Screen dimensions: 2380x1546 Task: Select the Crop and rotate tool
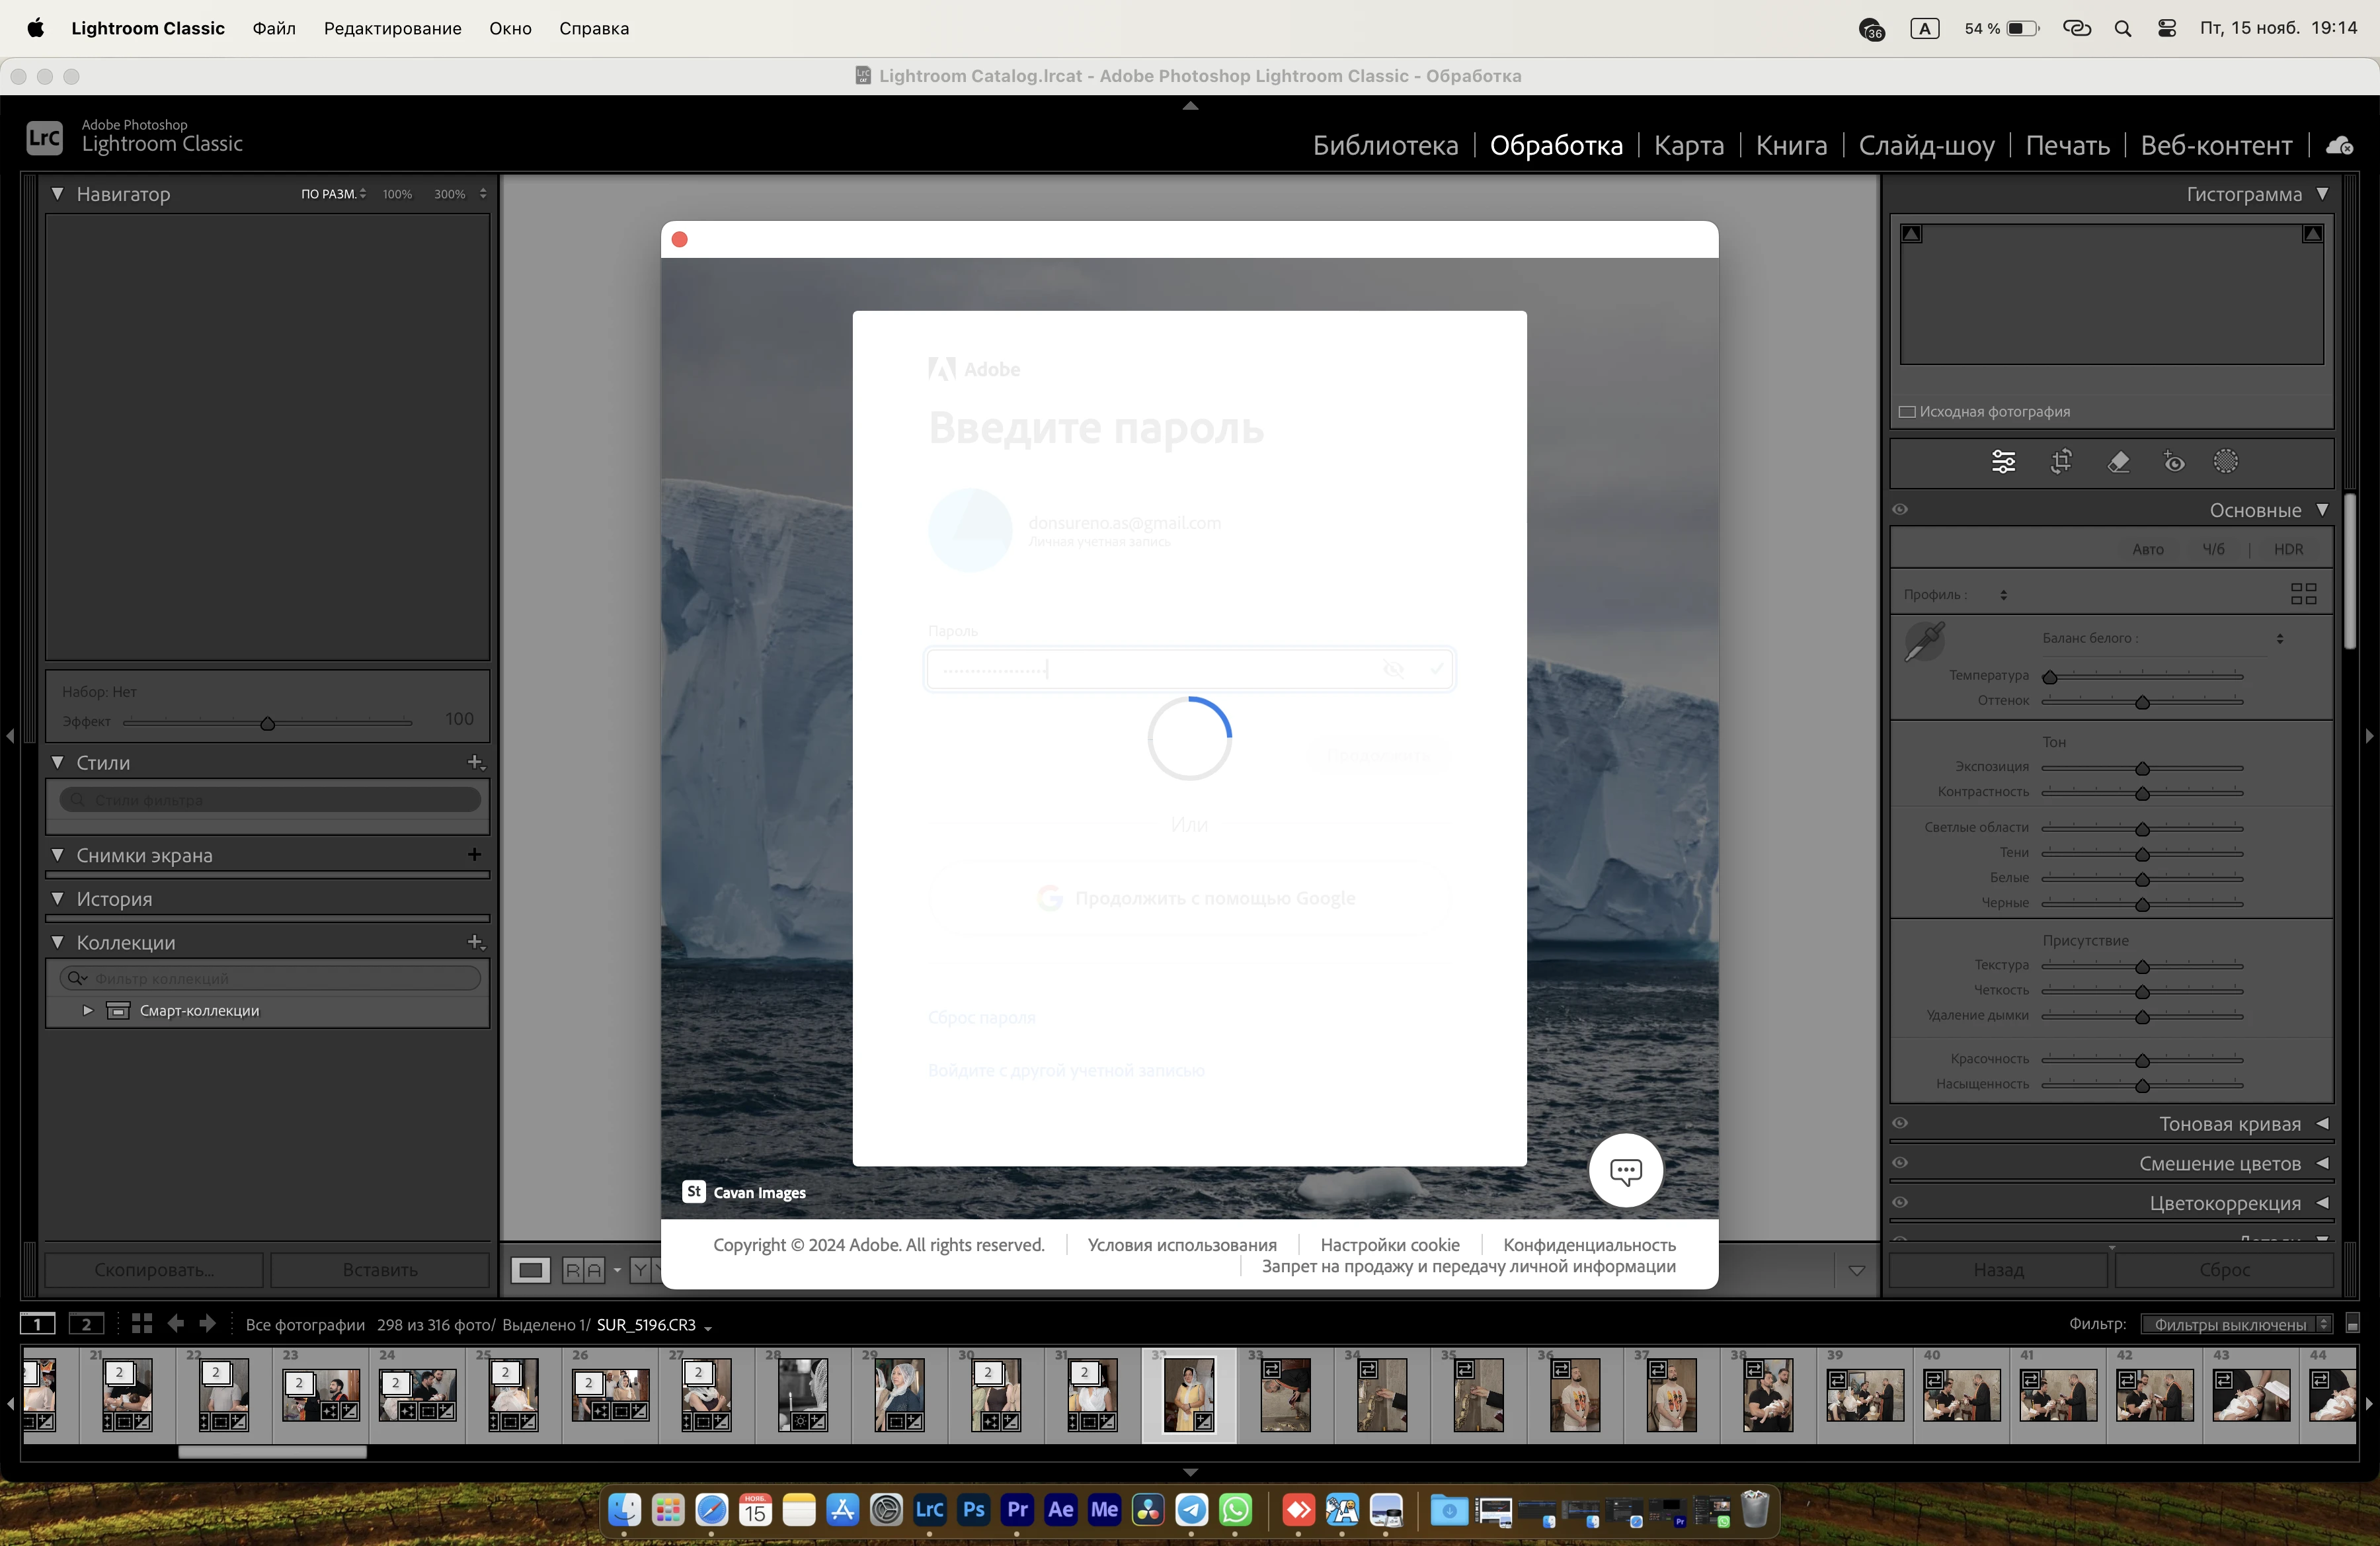2061,462
